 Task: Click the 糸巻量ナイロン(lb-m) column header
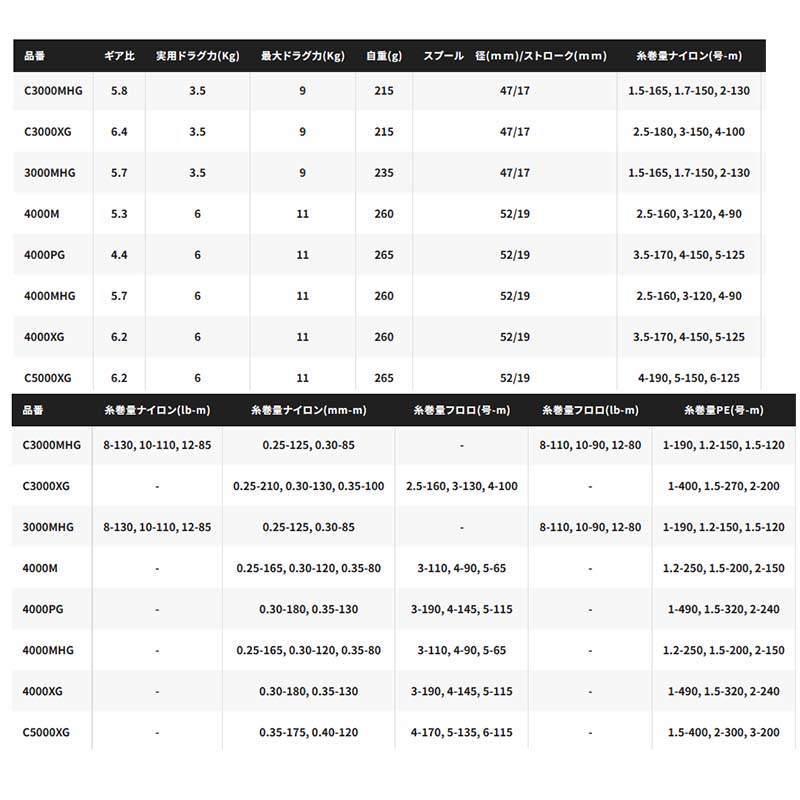[157, 410]
